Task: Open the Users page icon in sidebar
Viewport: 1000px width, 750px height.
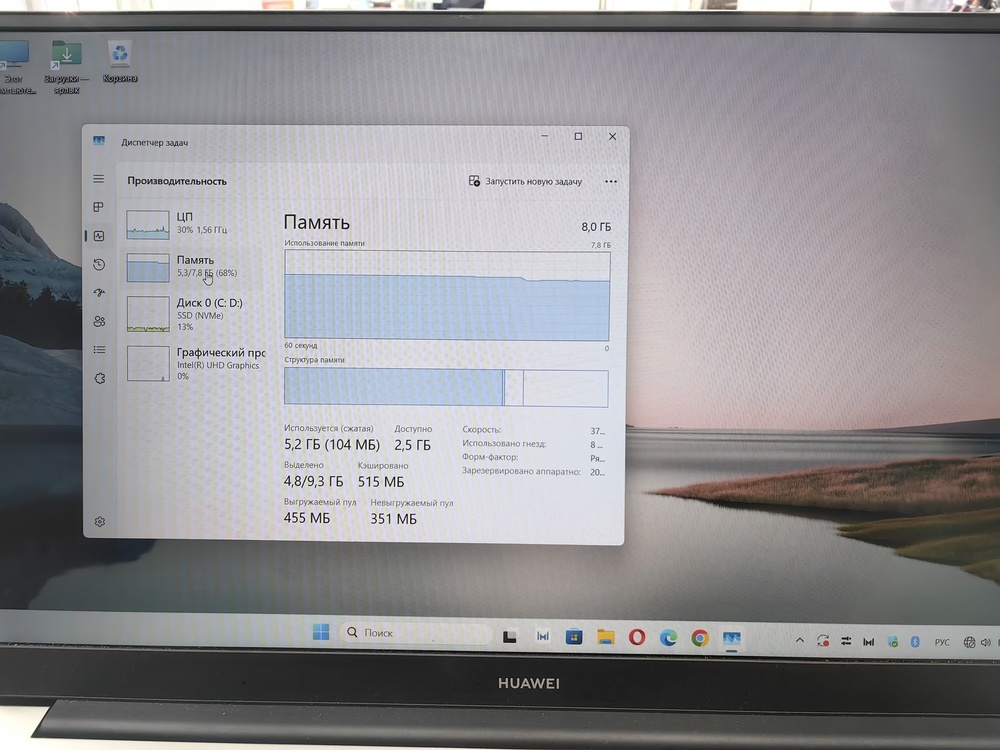Action: coord(99,321)
